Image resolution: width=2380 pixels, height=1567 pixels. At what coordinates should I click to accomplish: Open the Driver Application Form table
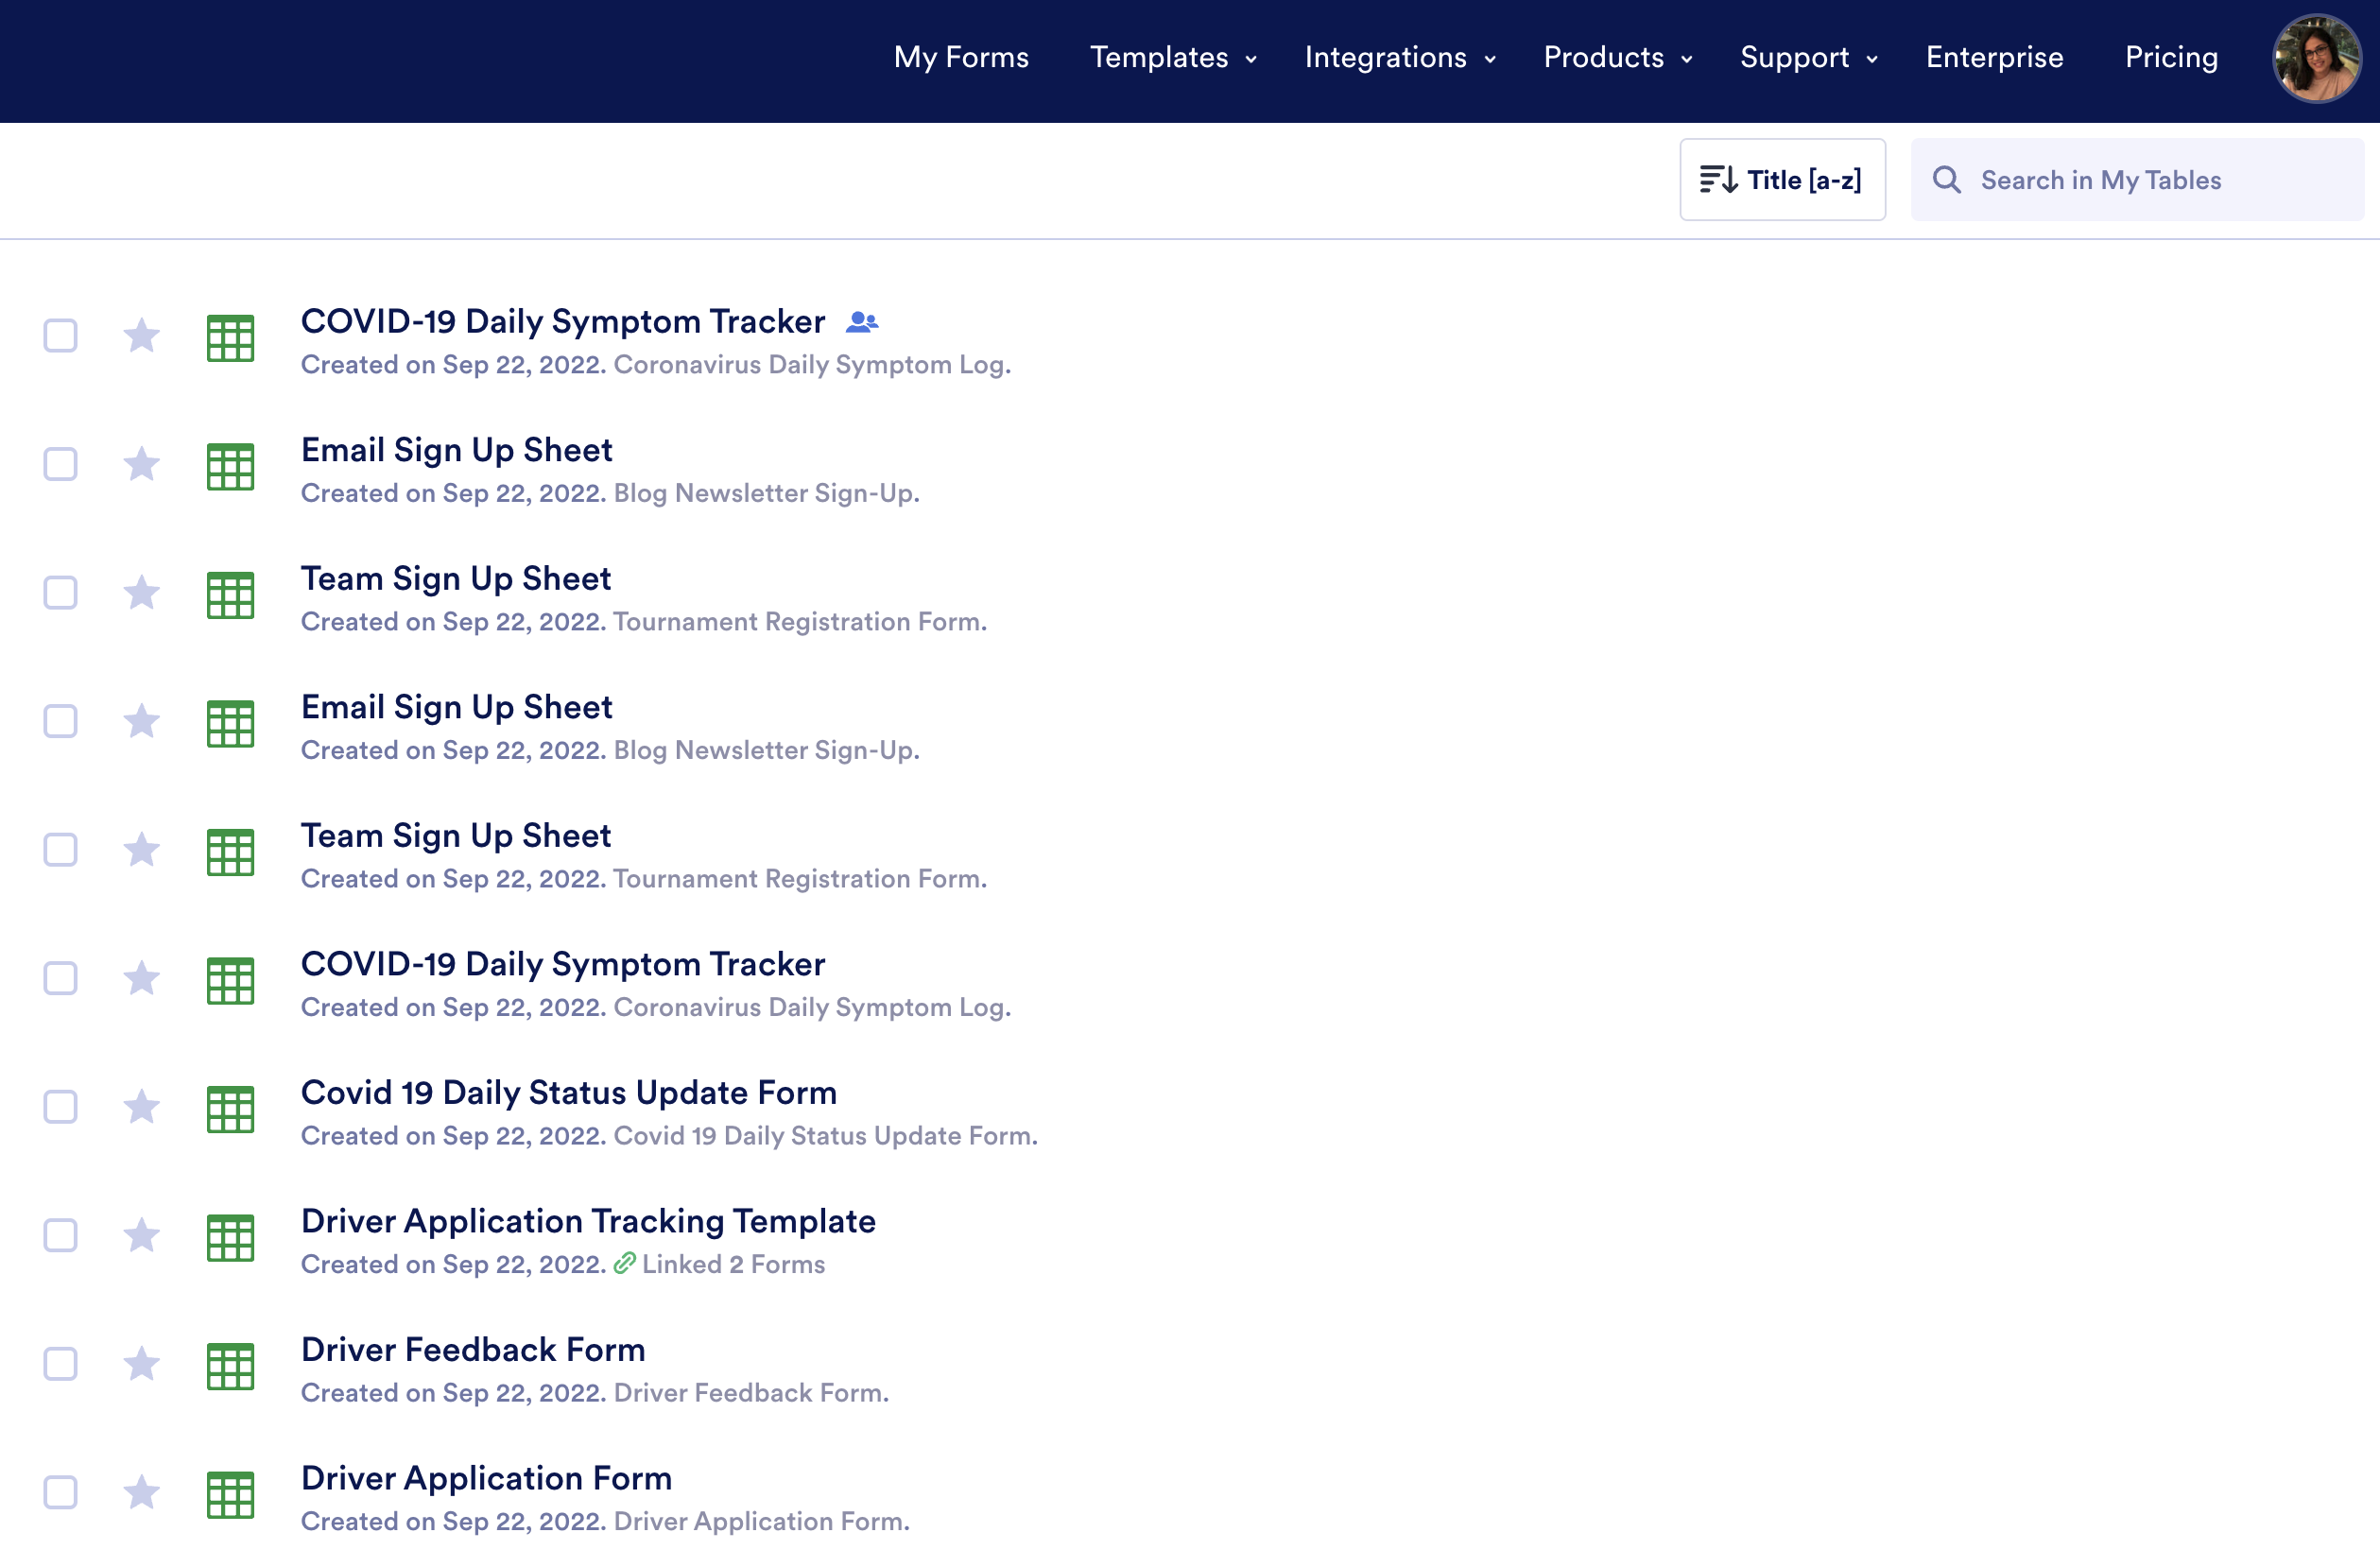(x=486, y=1478)
